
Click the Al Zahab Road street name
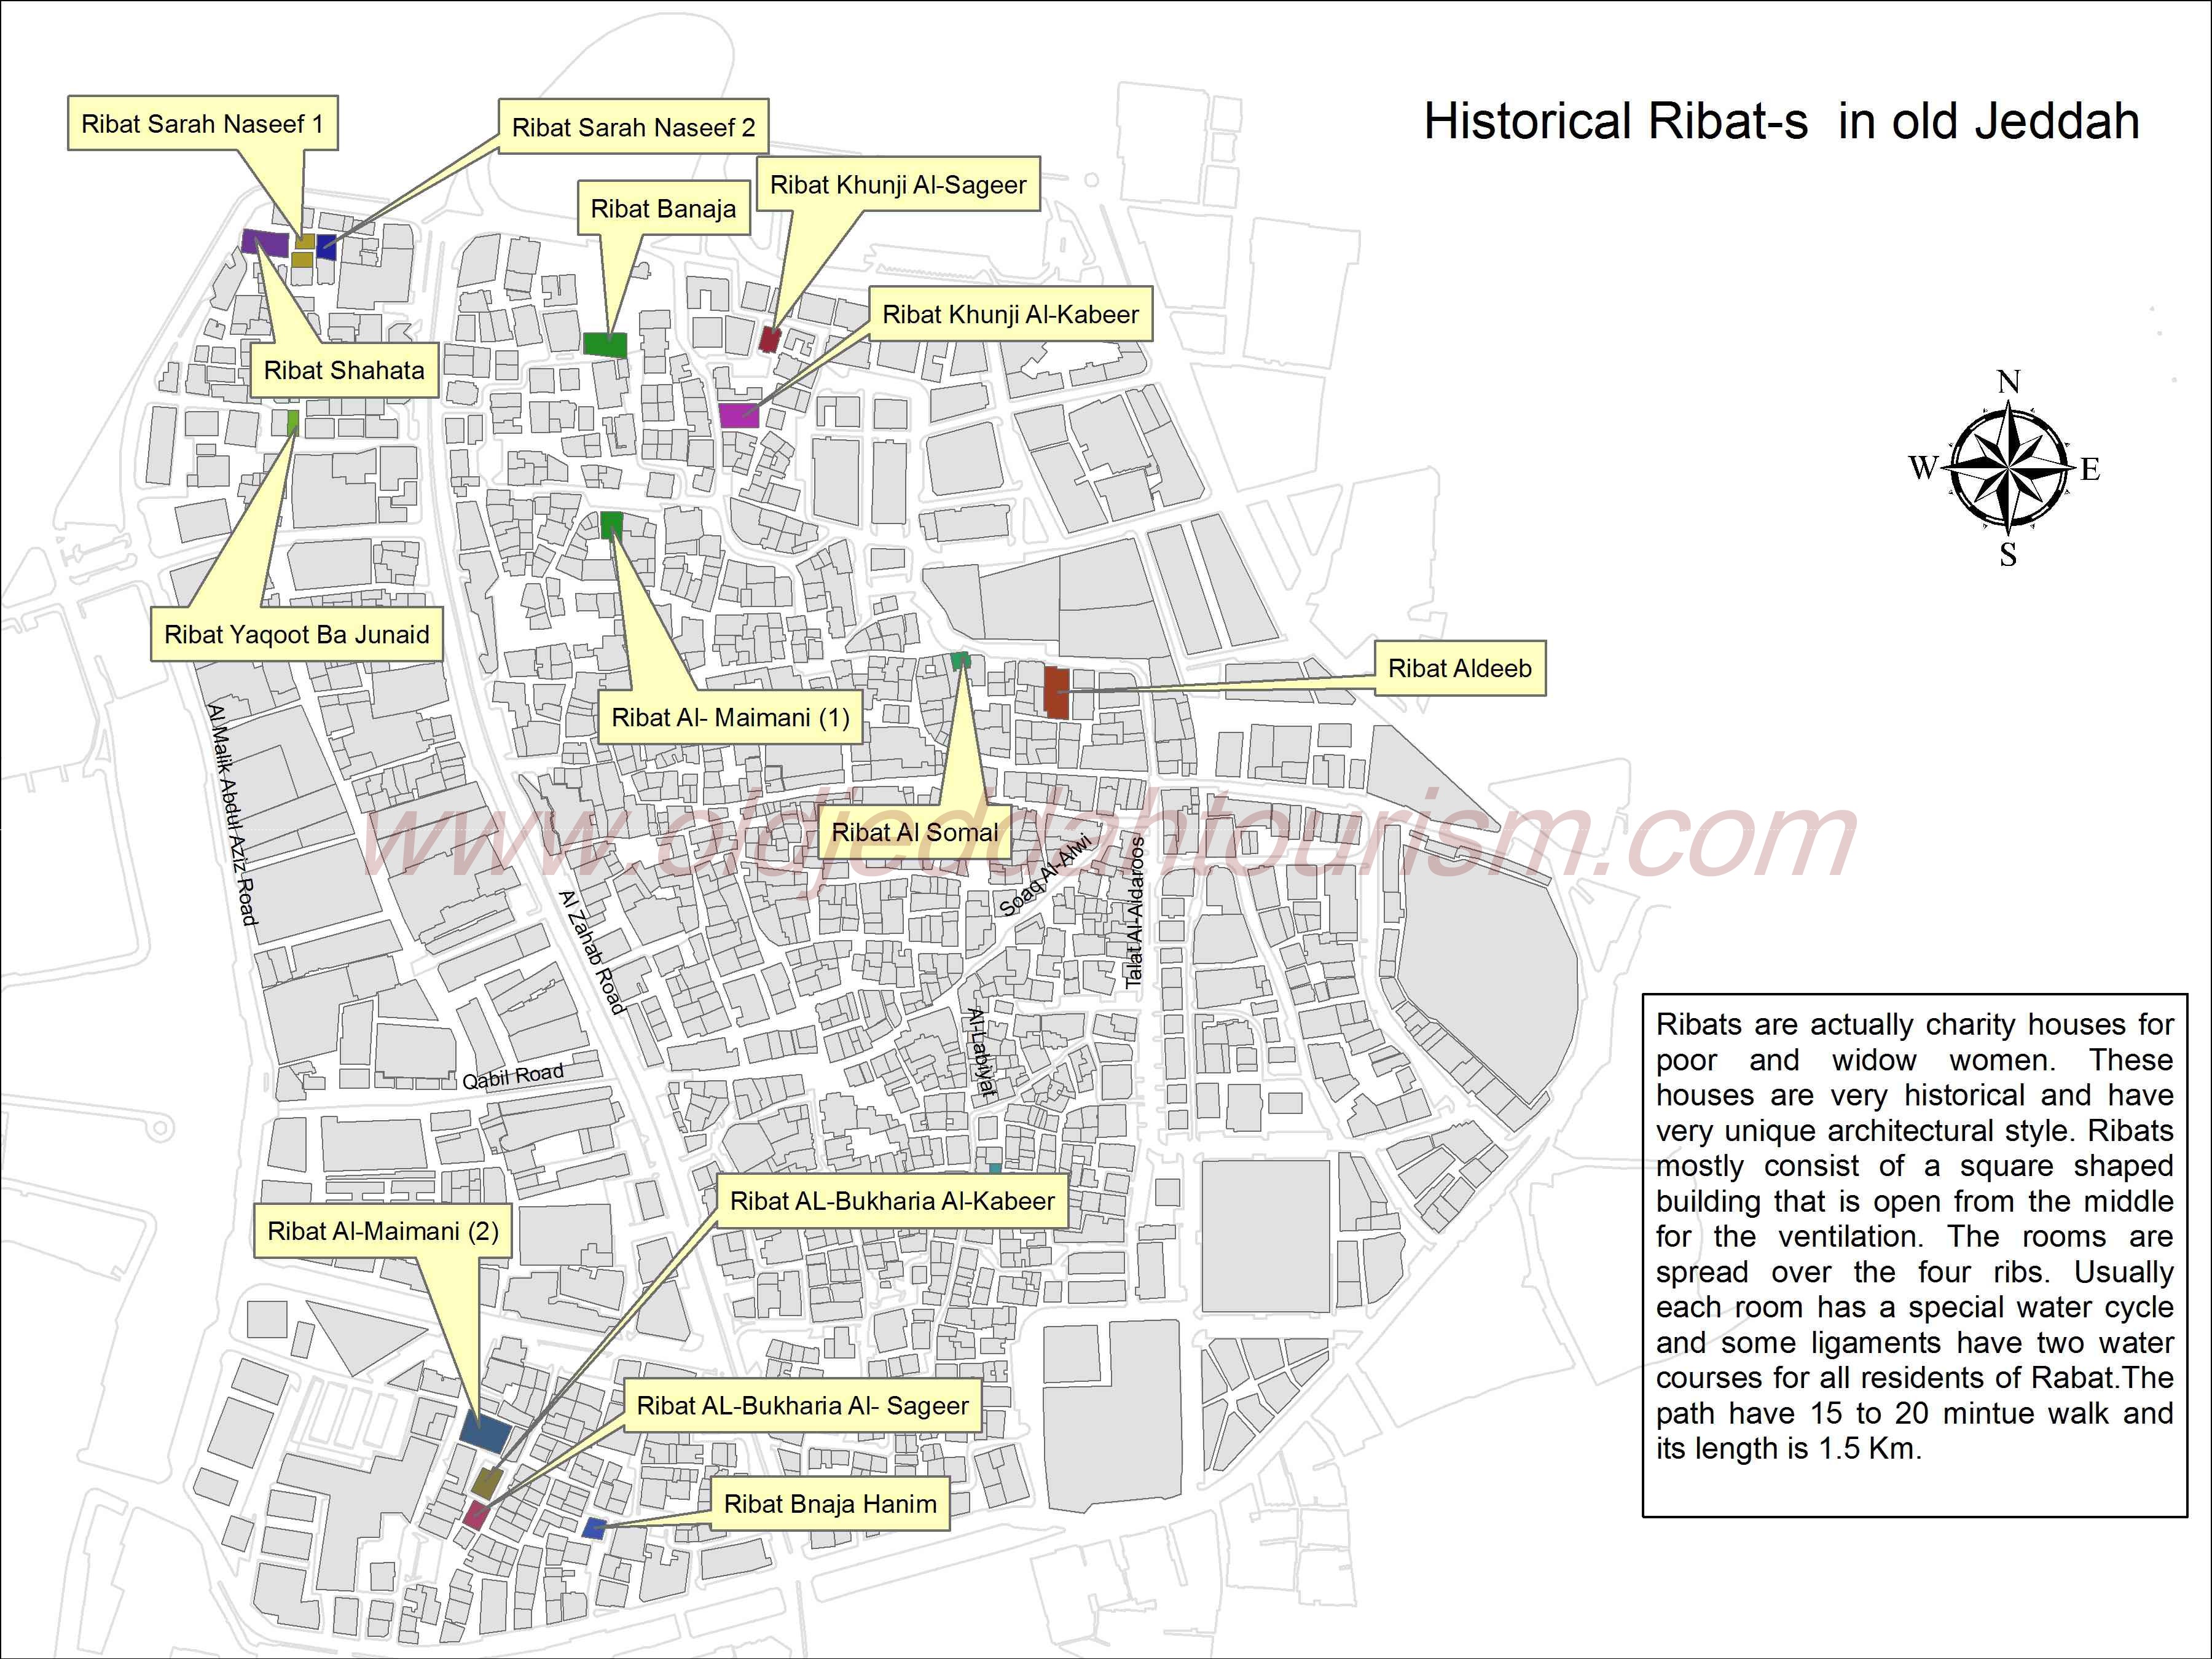tap(592, 951)
